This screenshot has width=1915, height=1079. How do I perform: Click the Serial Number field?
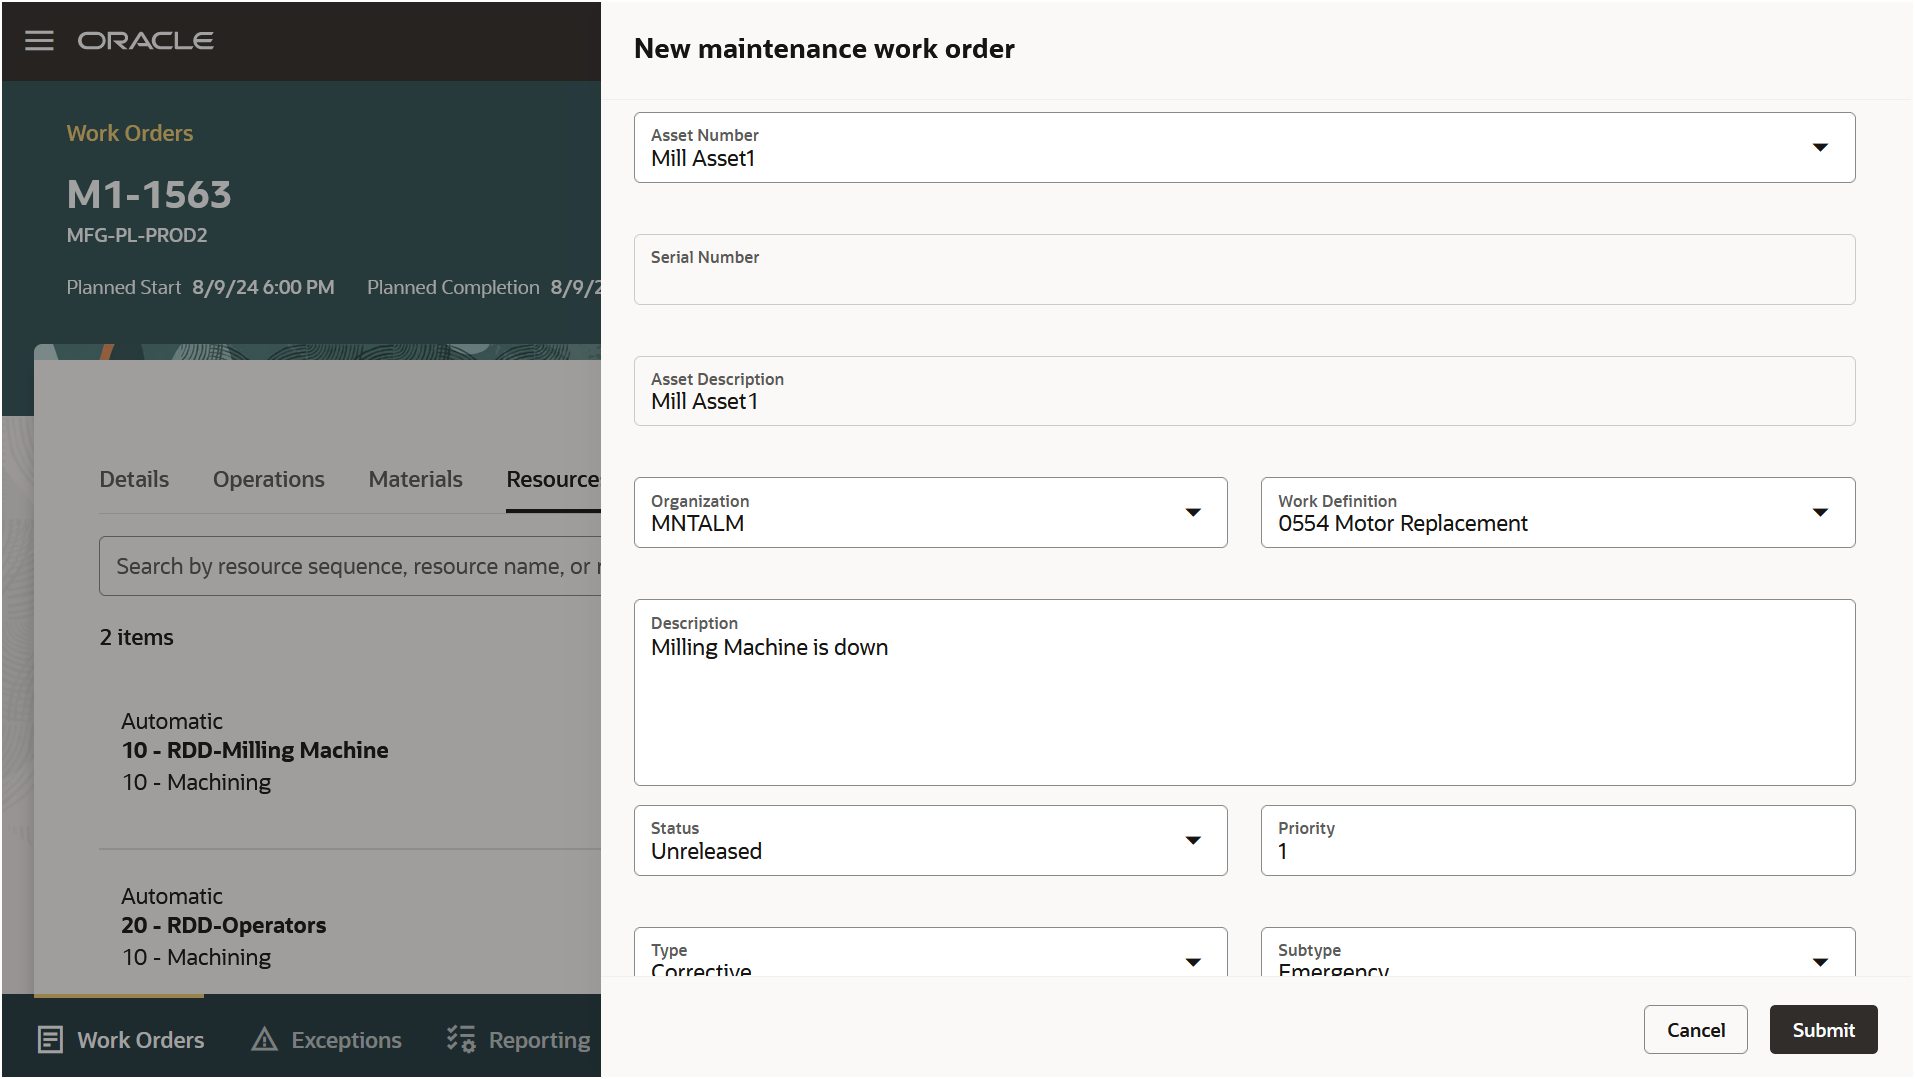pyautogui.click(x=1244, y=270)
